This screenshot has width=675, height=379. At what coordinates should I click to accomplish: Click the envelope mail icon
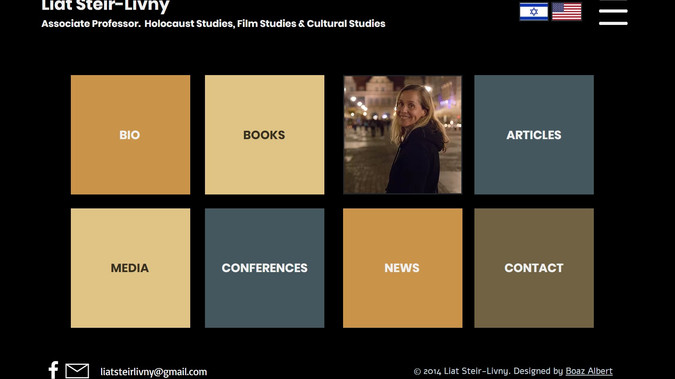[x=77, y=371]
